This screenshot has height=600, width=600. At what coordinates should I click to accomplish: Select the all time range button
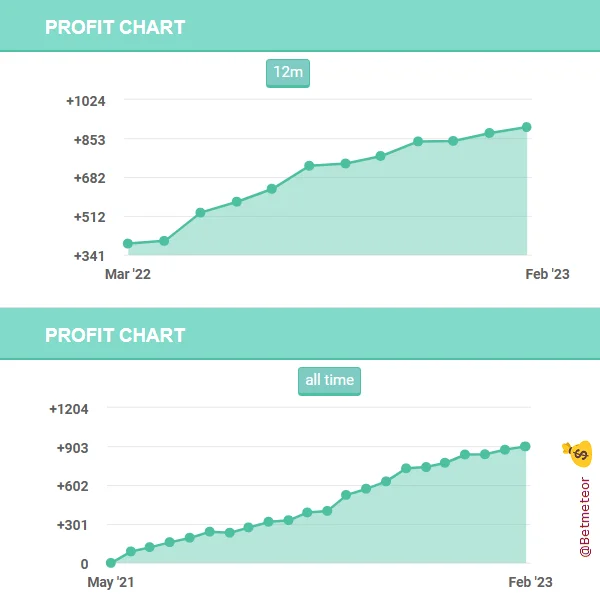click(329, 381)
